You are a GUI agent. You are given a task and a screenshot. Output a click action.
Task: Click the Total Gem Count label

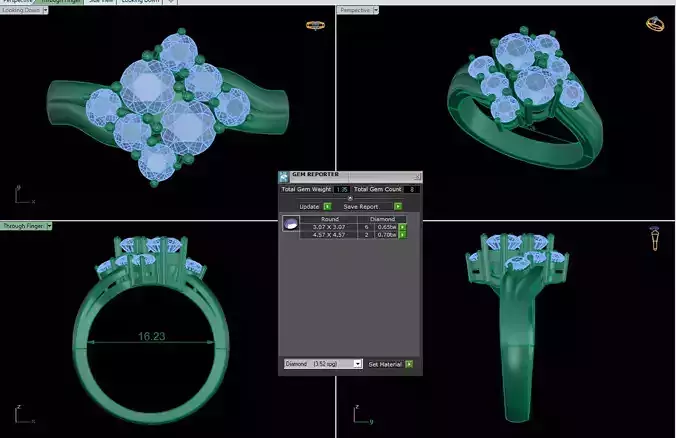pos(377,189)
